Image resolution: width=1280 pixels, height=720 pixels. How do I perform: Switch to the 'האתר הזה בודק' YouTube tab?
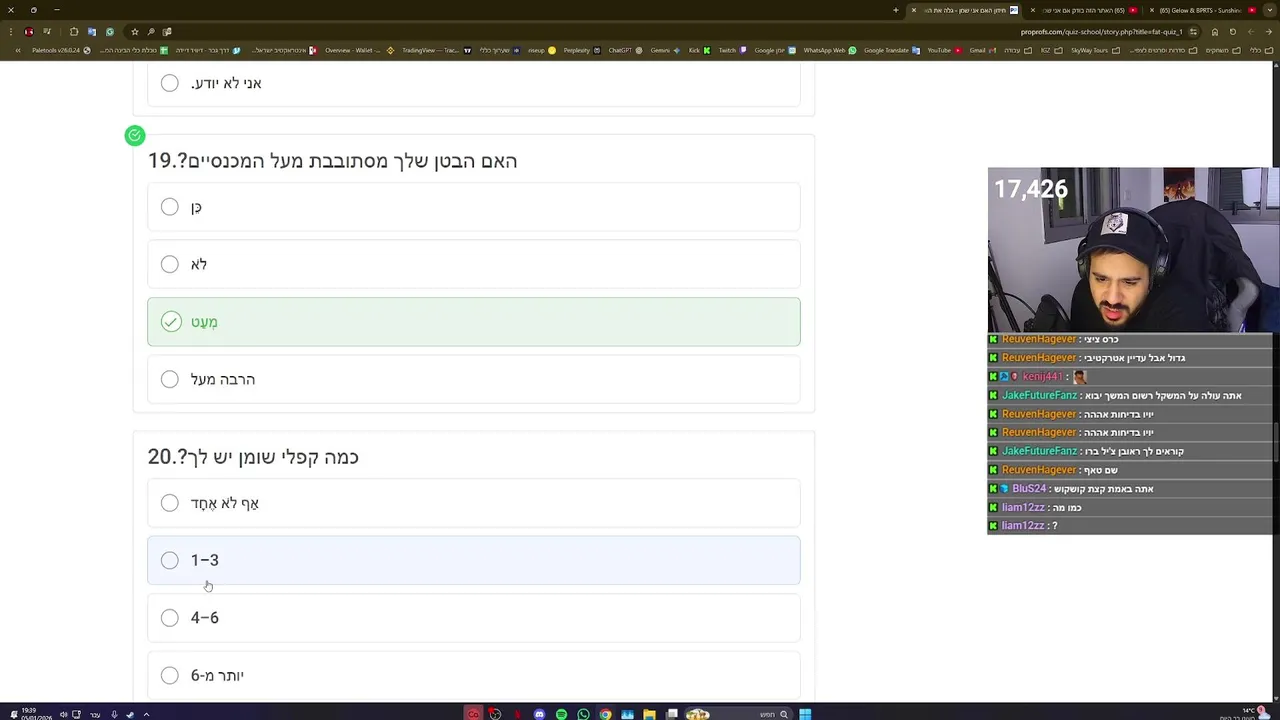tap(1085, 10)
